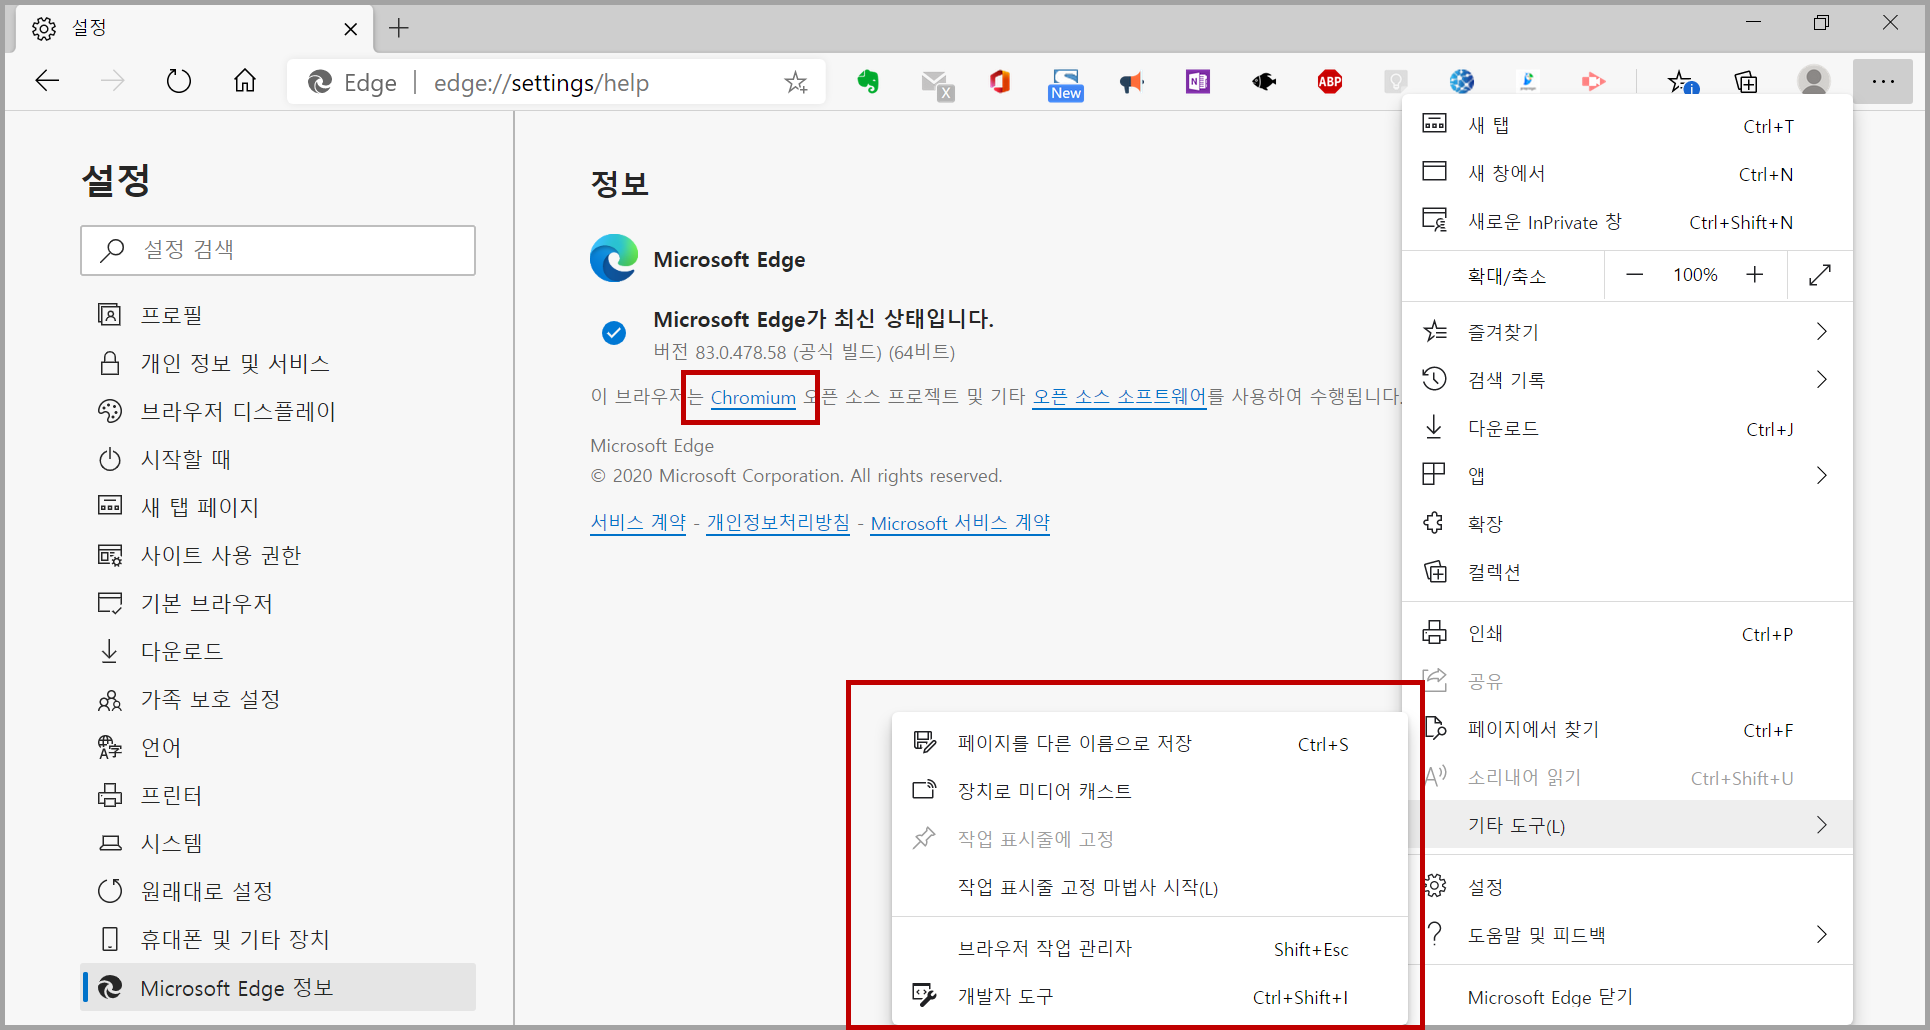Open 기본 브라우저 section
1930x1030 pixels.
pyautogui.click(x=278, y=603)
